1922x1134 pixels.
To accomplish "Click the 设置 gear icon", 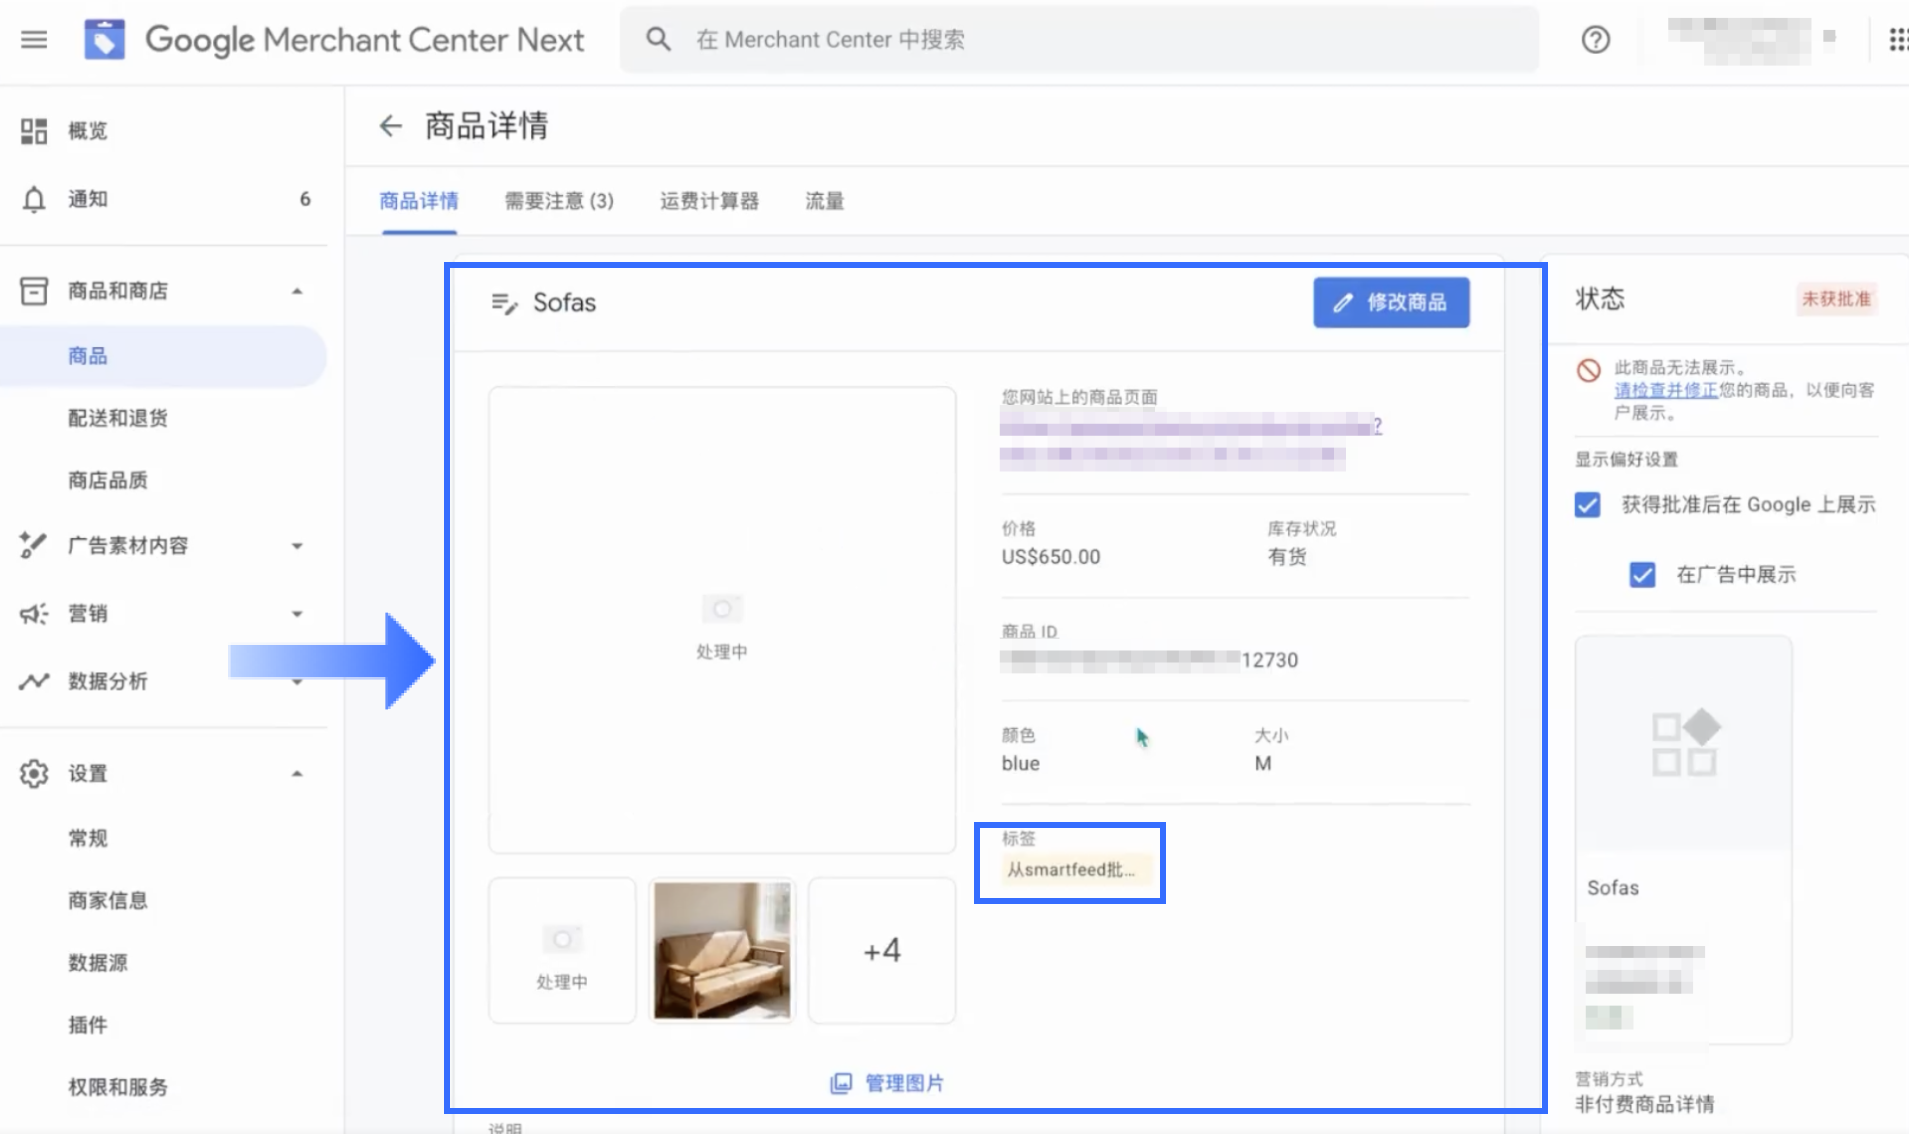I will (x=34, y=773).
